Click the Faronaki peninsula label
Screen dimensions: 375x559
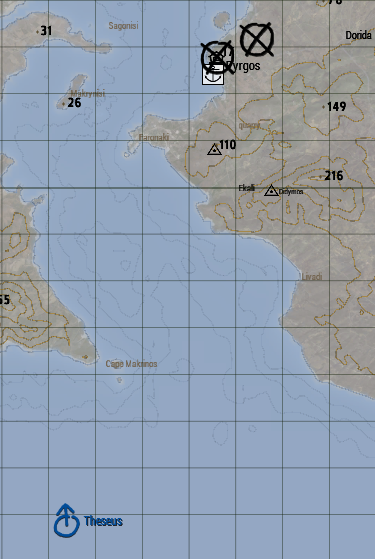(x=154, y=137)
